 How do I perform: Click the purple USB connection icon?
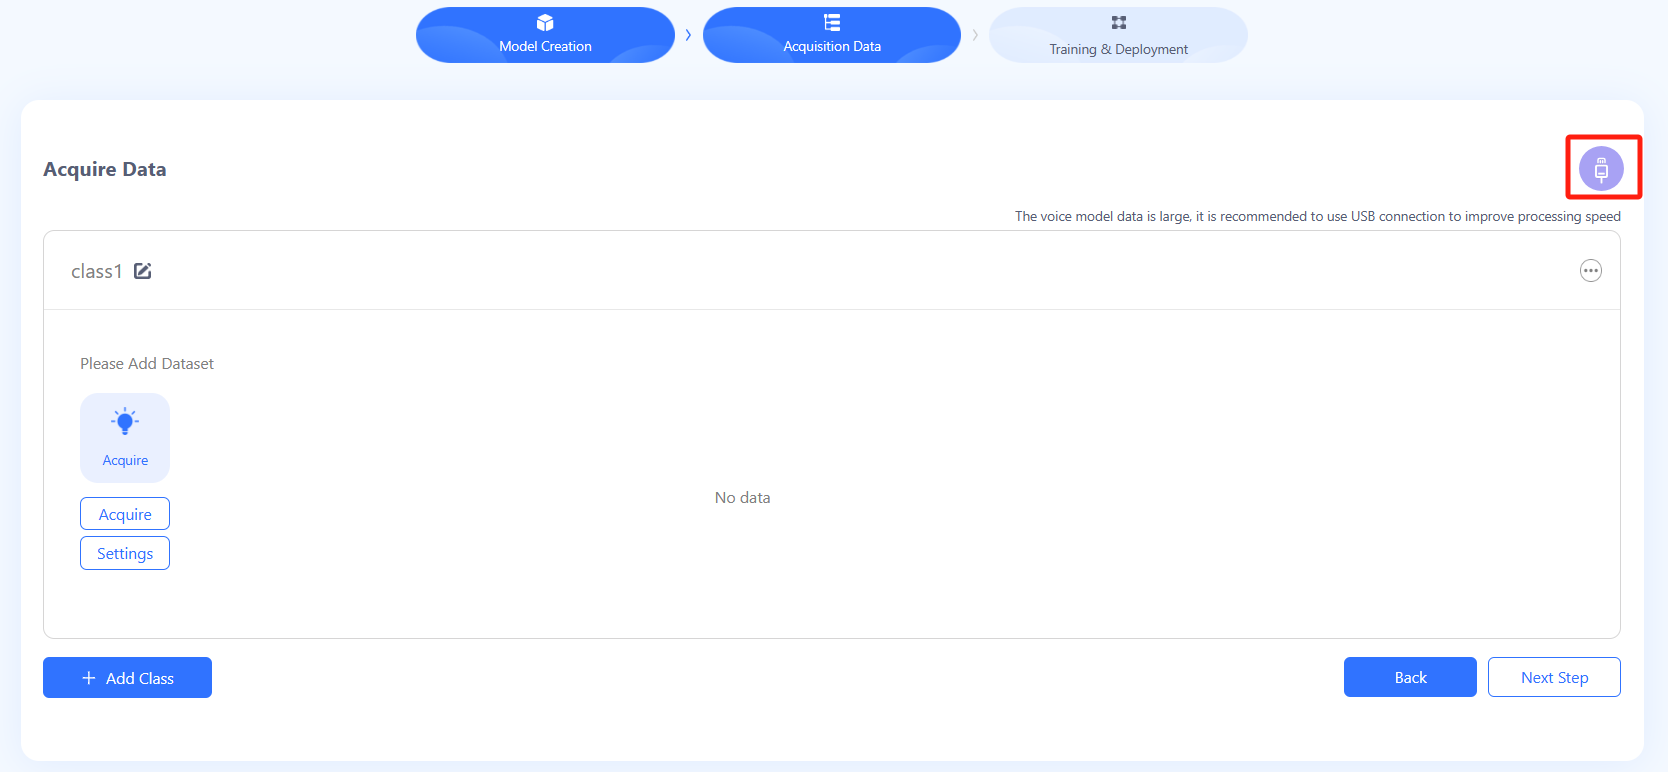pyautogui.click(x=1601, y=169)
